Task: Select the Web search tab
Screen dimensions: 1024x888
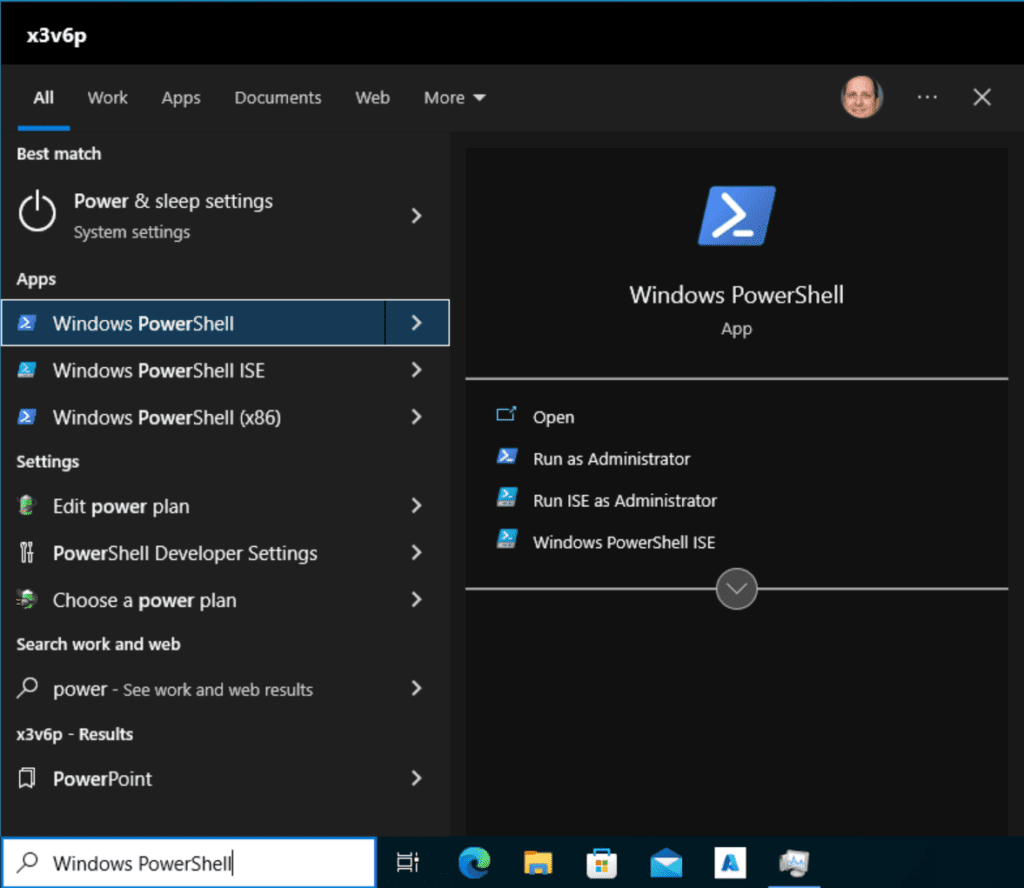Action: click(x=372, y=97)
